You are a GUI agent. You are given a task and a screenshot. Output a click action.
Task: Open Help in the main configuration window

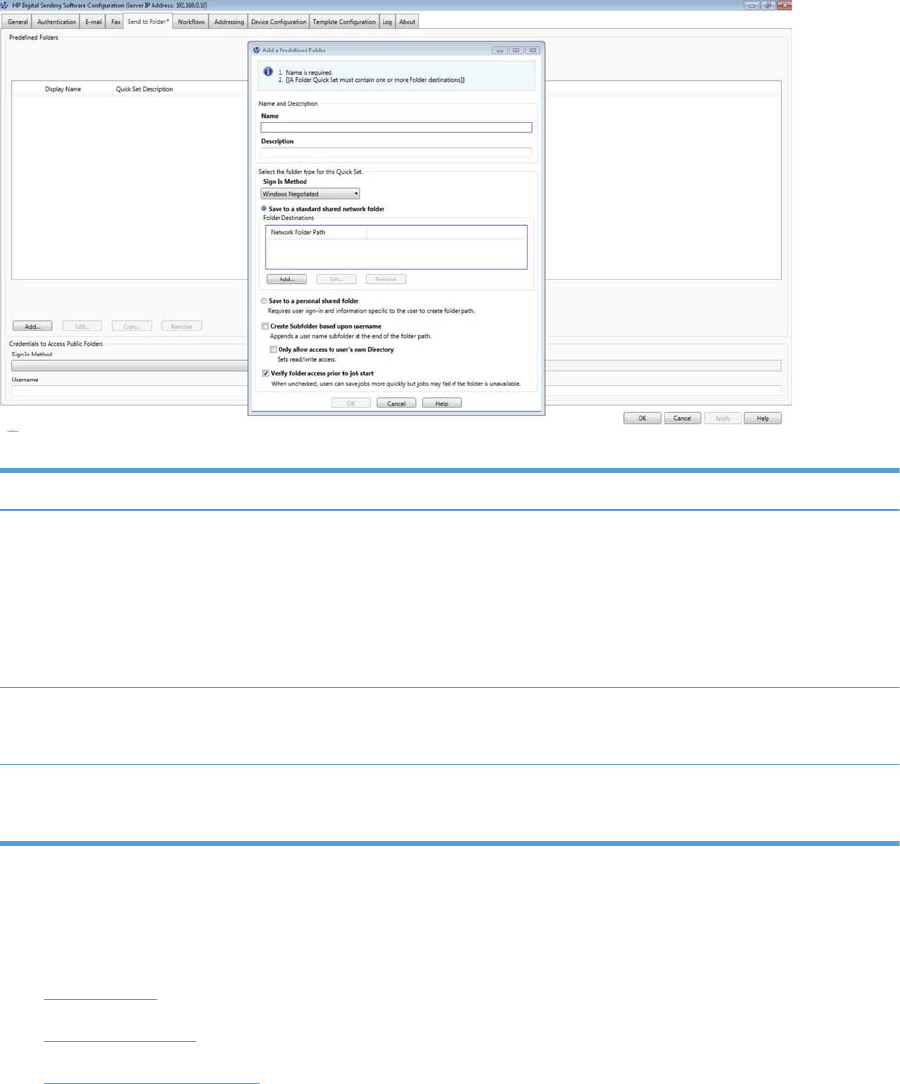click(x=762, y=418)
